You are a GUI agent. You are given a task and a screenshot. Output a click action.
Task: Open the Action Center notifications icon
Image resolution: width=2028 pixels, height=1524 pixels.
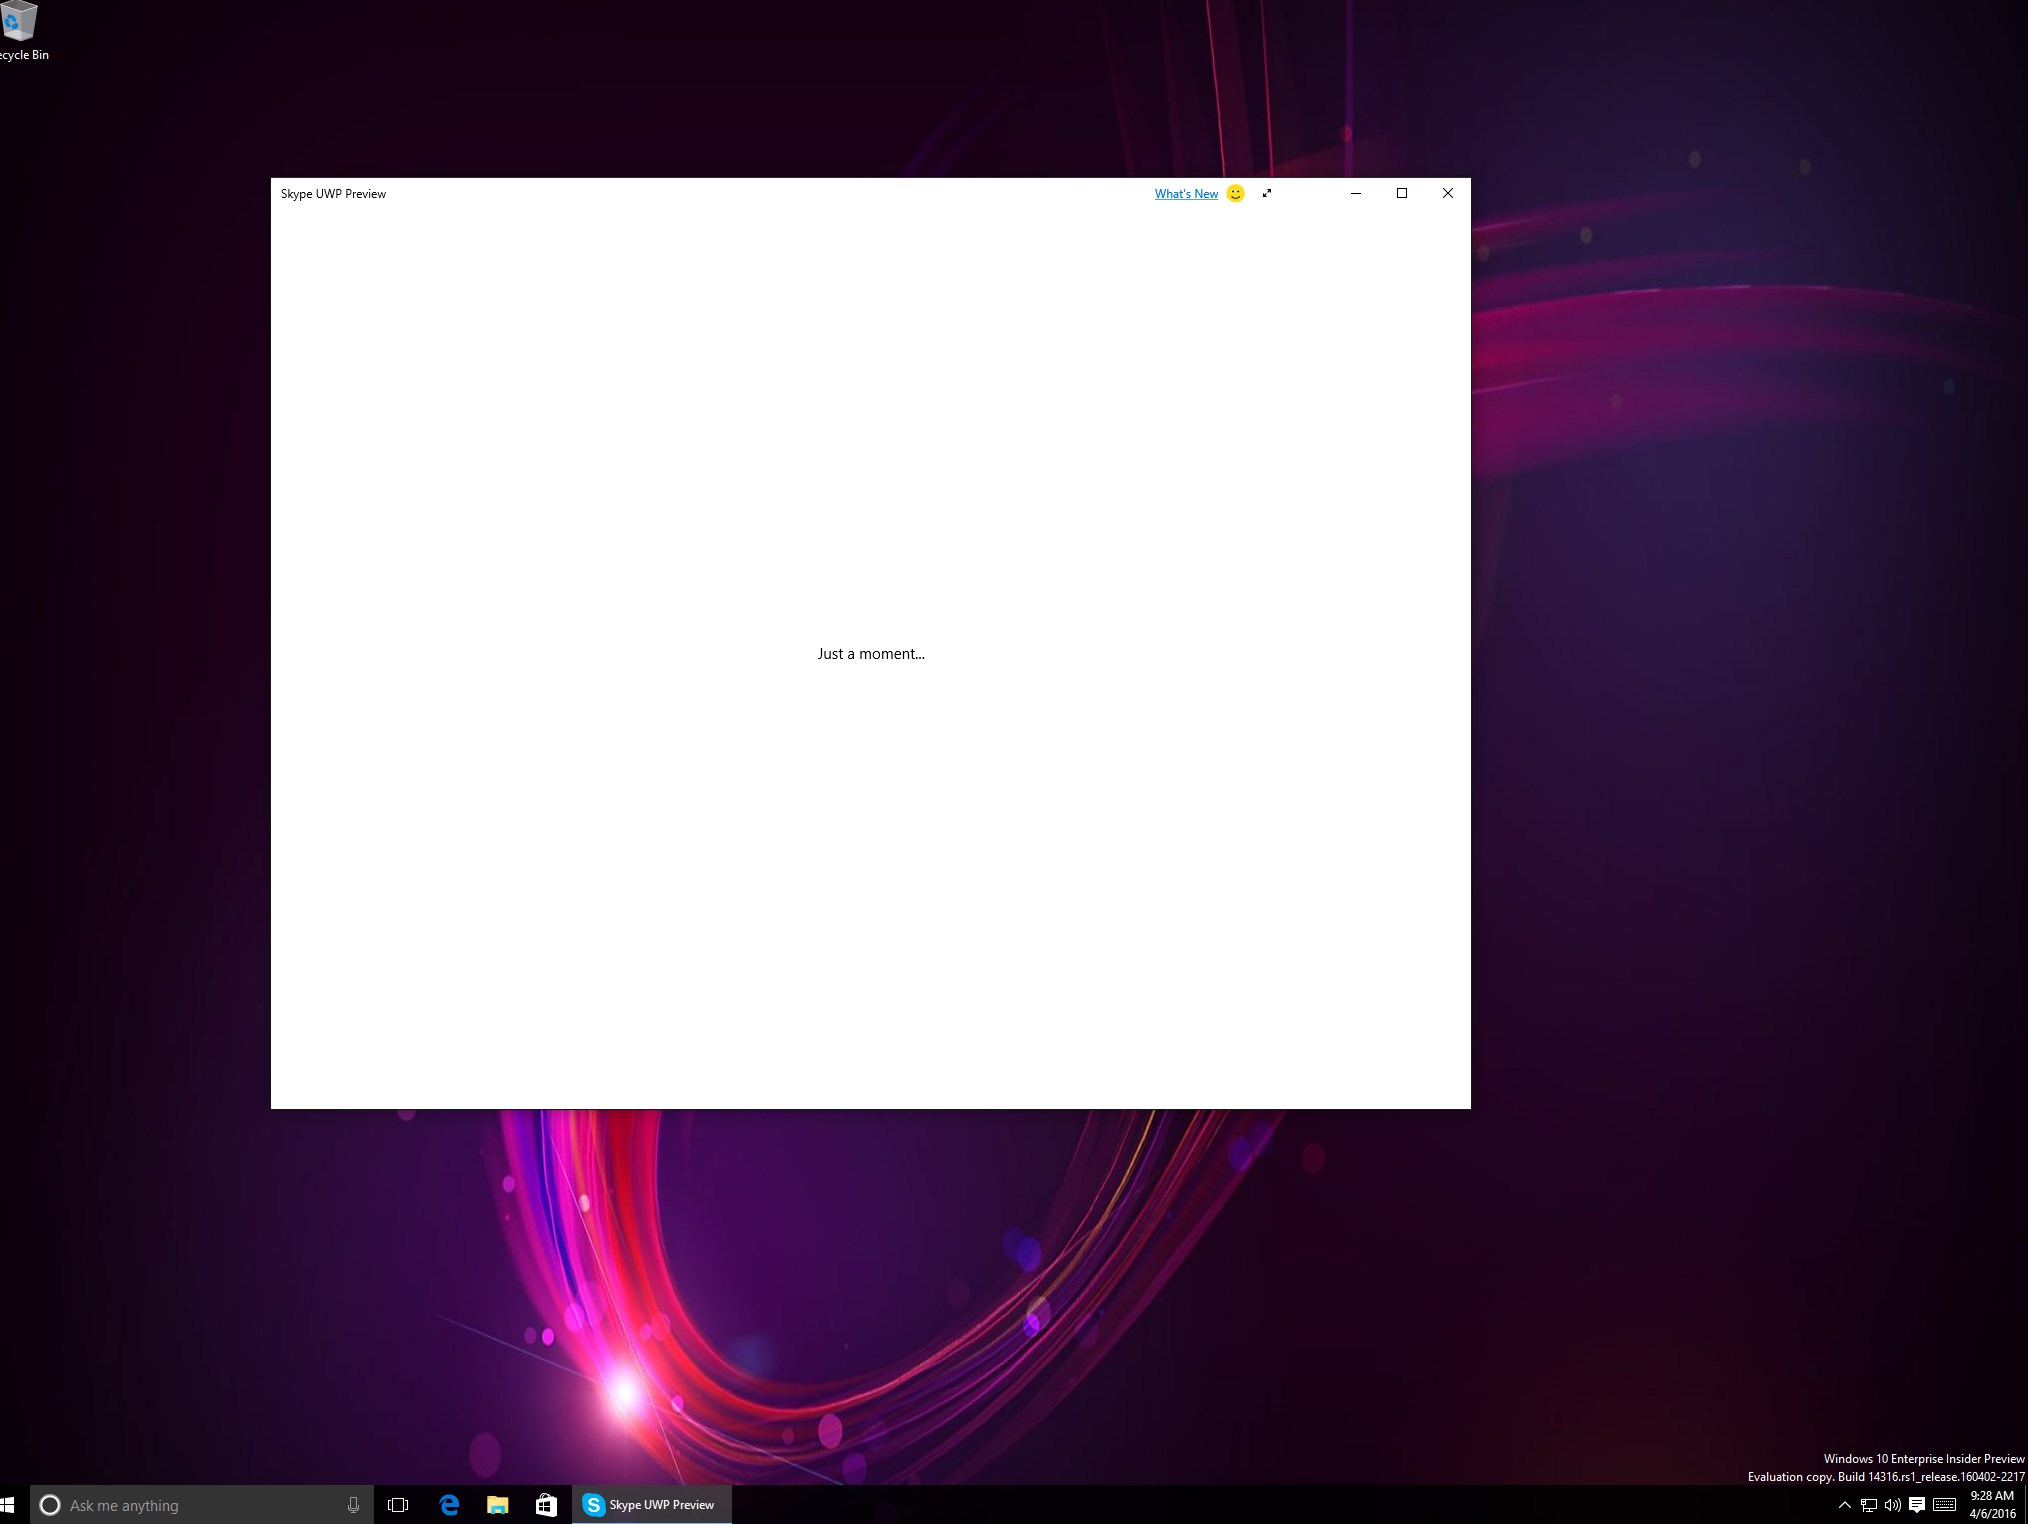click(1917, 1505)
